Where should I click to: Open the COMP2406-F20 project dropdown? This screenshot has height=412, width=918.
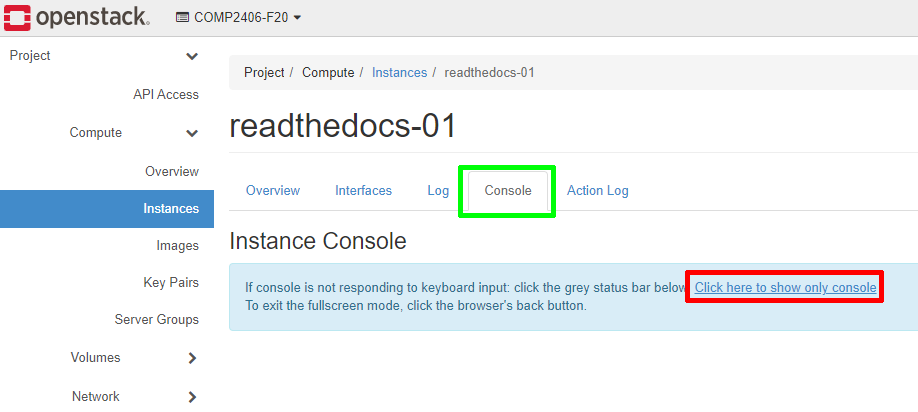pyautogui.click(x=240, y=18)
